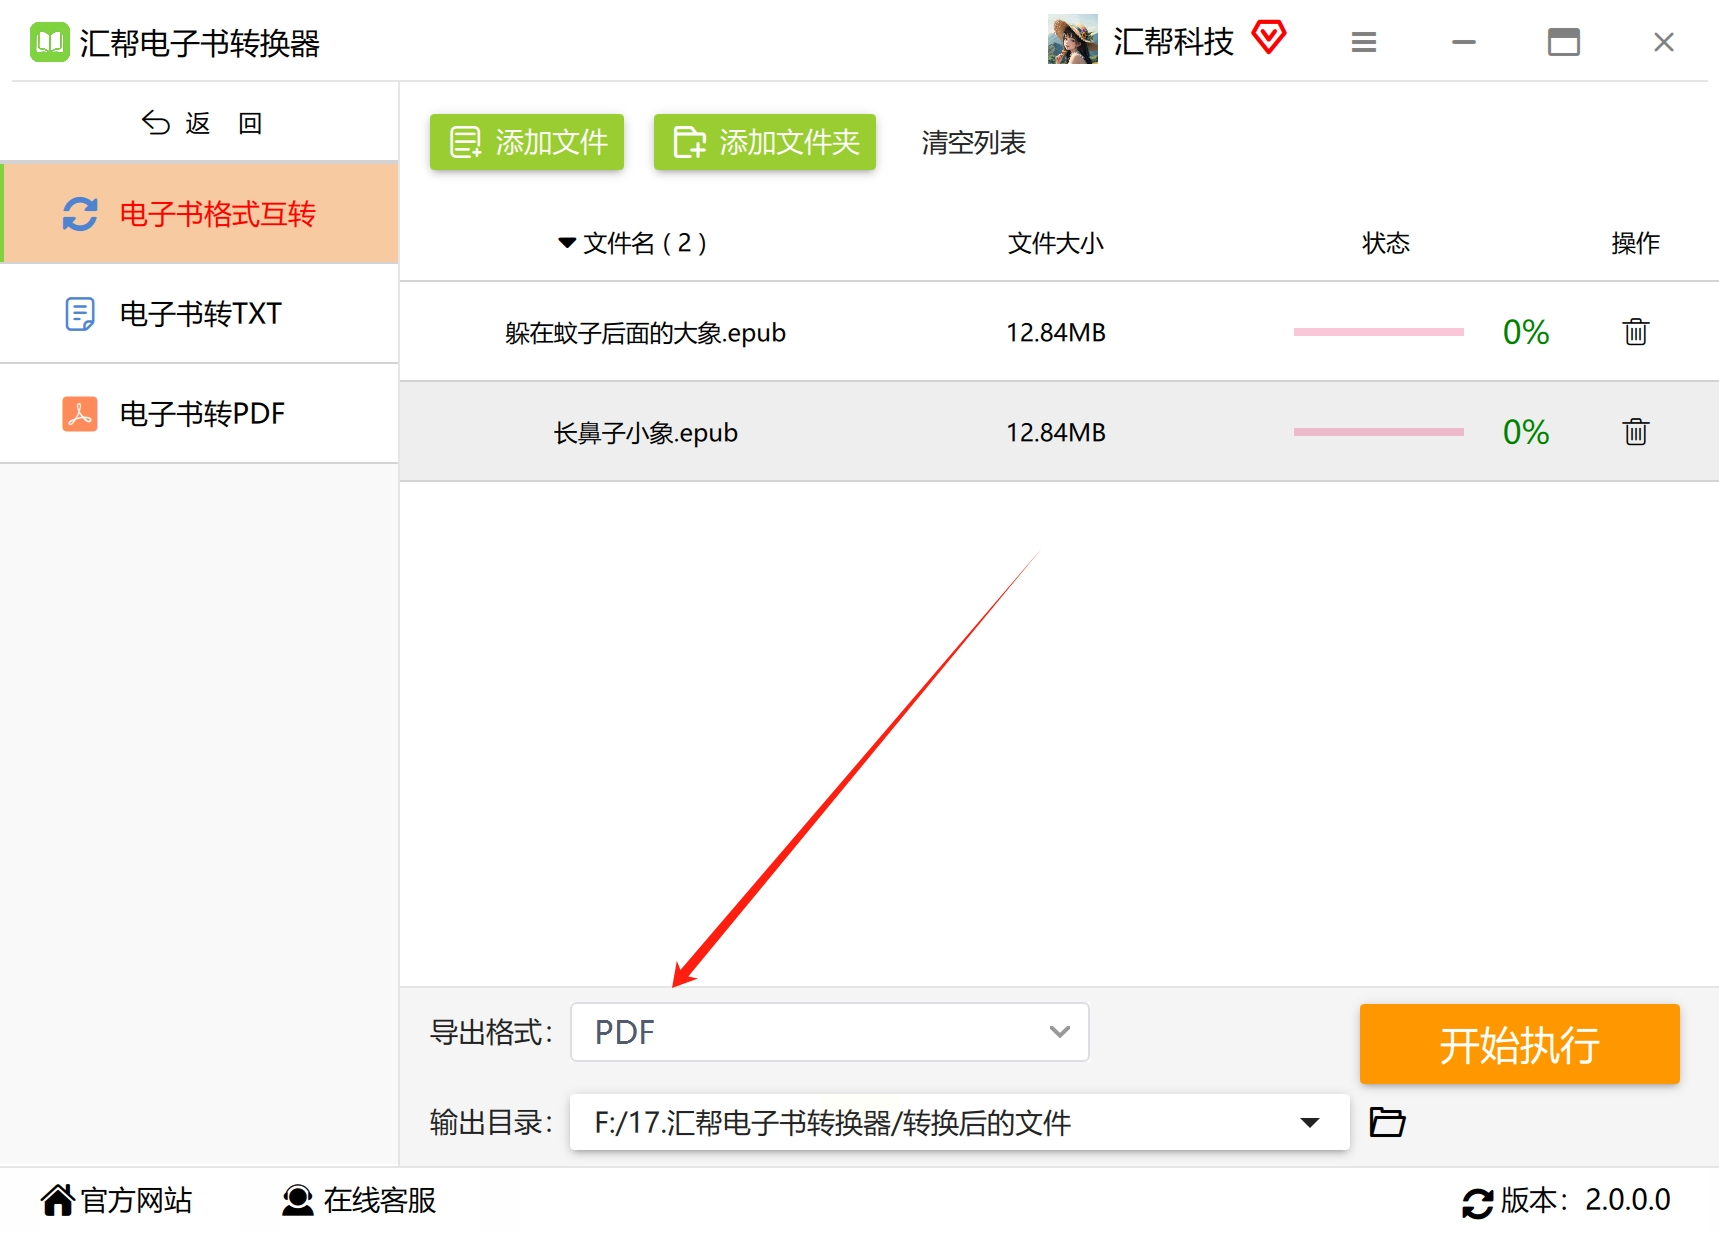
Task: Open the hamburger menu in title bar
Action: click(x=1364, y=42)
